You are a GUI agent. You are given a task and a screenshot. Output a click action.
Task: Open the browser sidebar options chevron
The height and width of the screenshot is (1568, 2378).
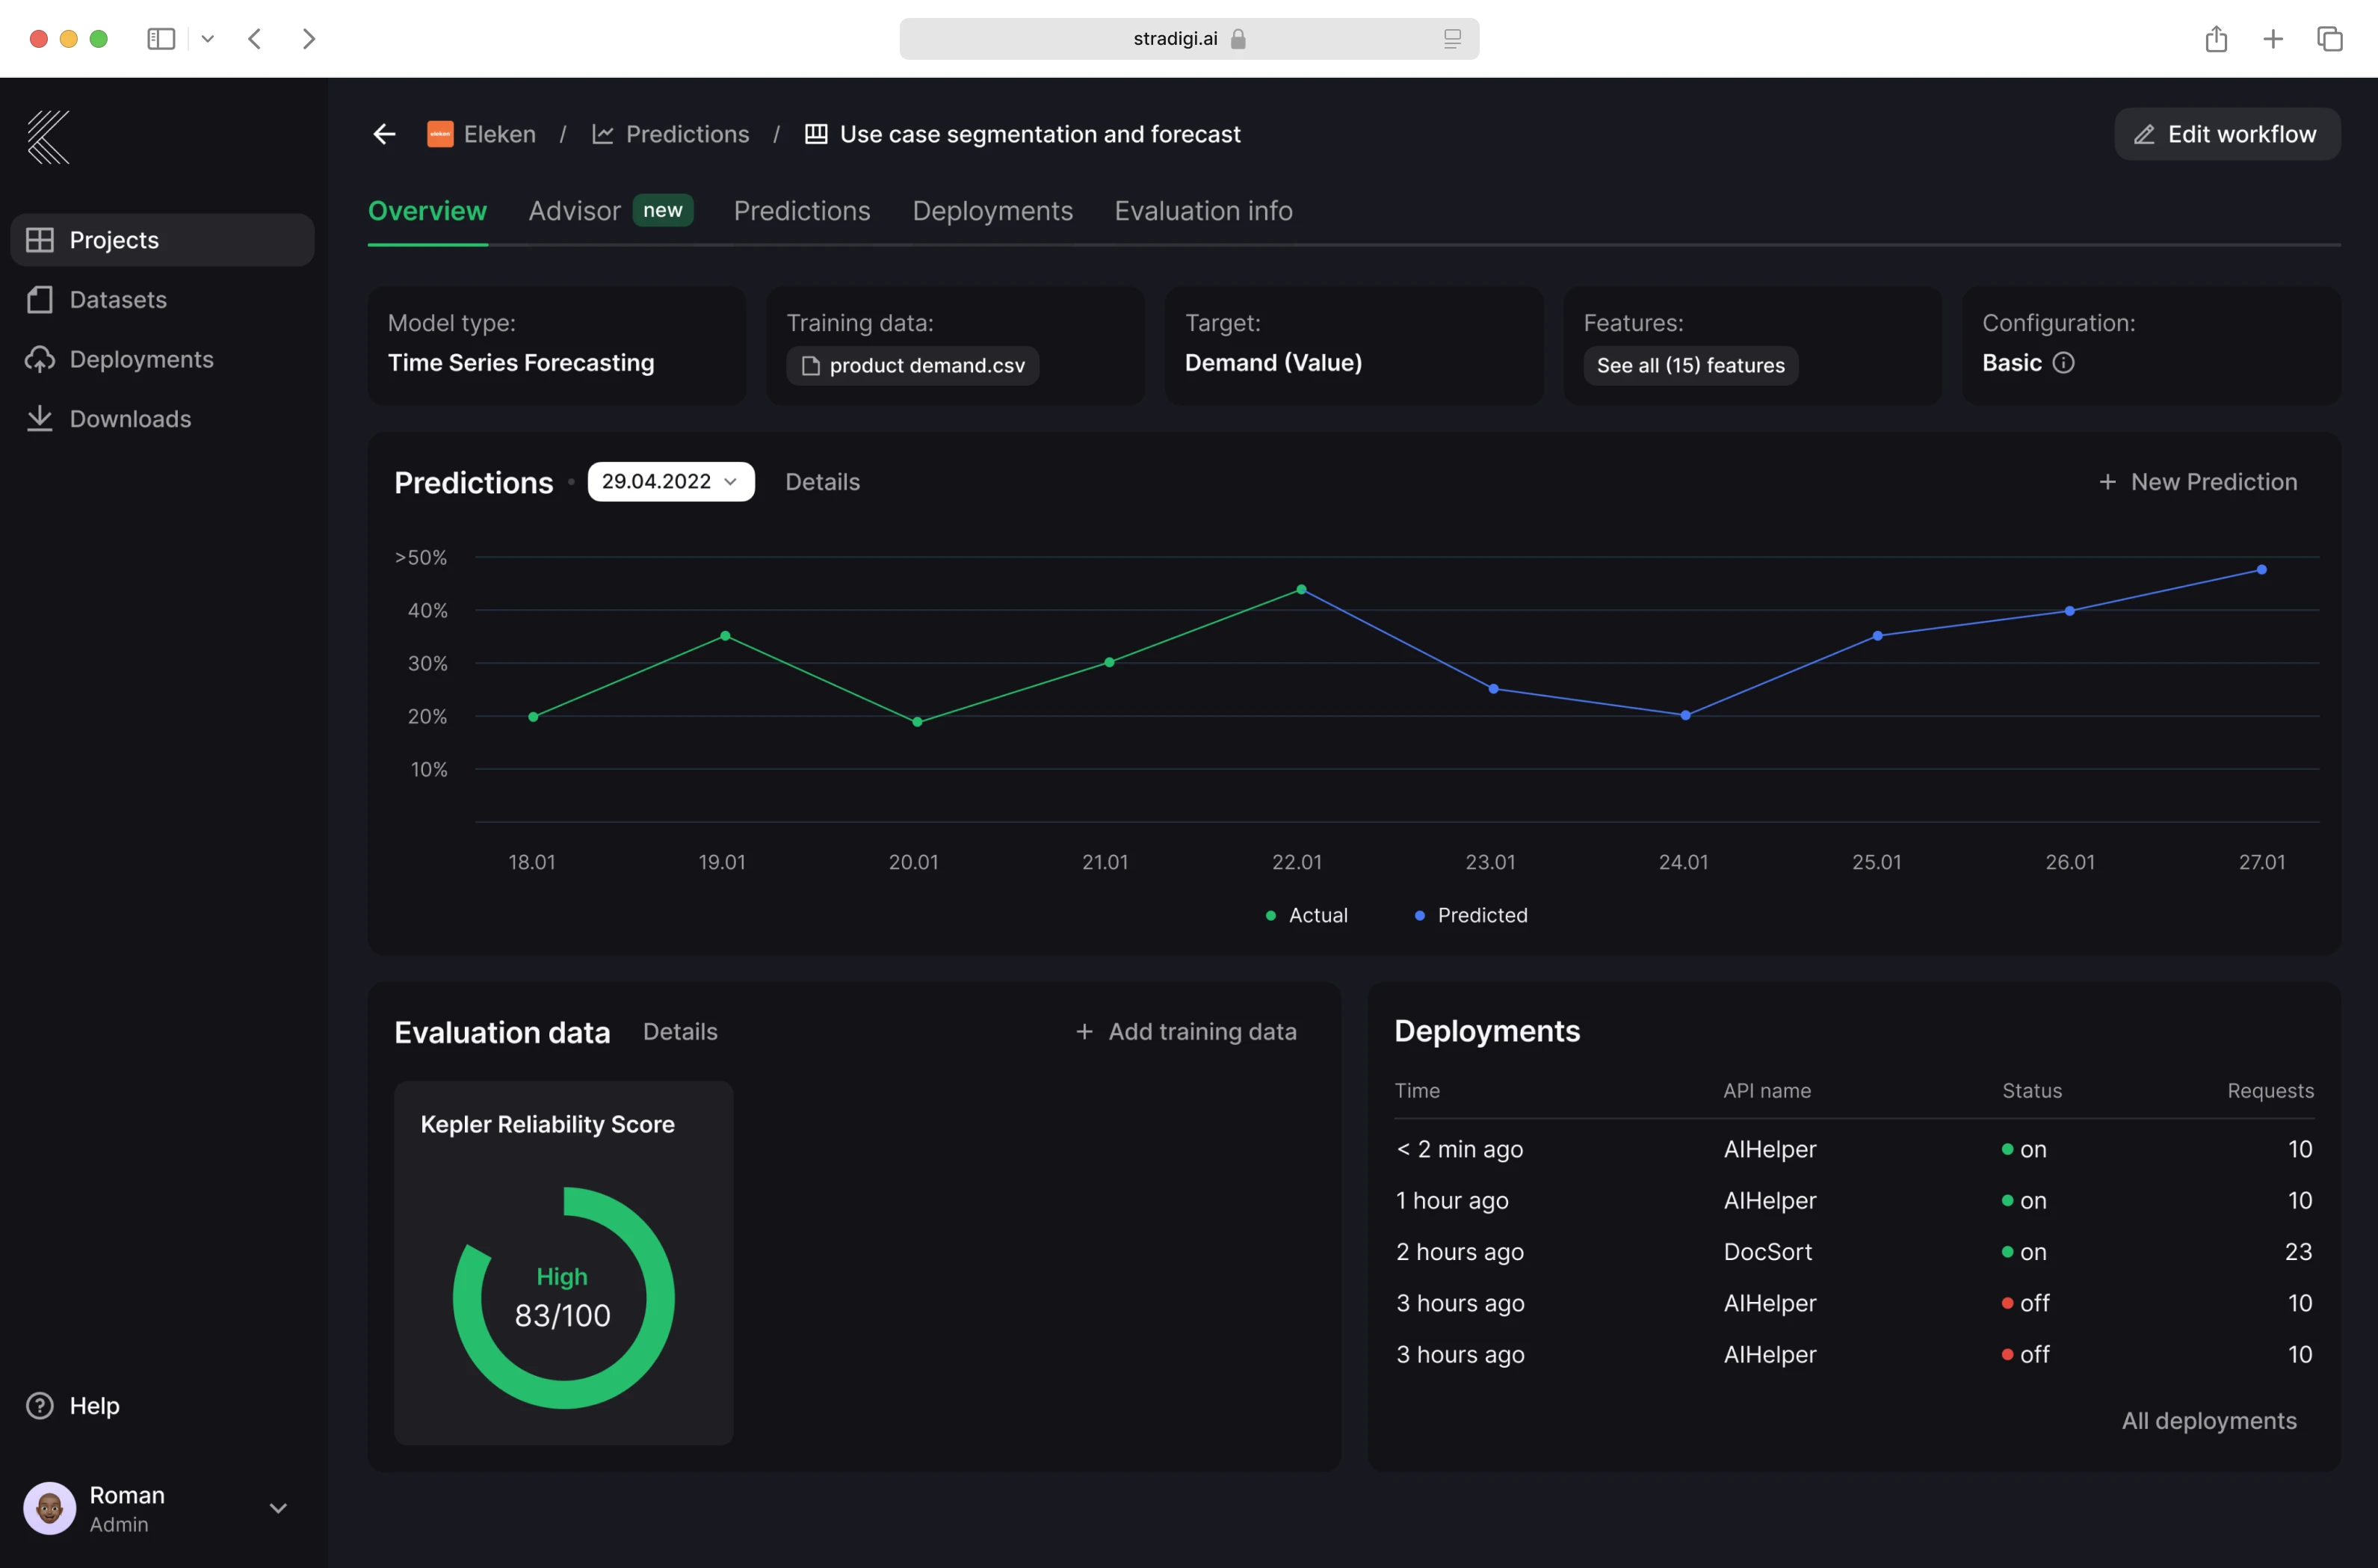(x=208, y=39)
